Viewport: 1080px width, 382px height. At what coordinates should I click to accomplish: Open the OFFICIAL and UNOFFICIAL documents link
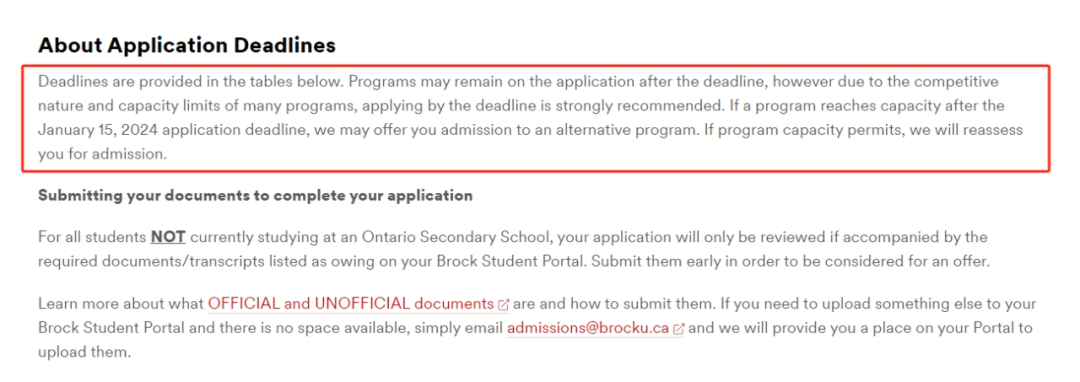click(x=351, y=304)
